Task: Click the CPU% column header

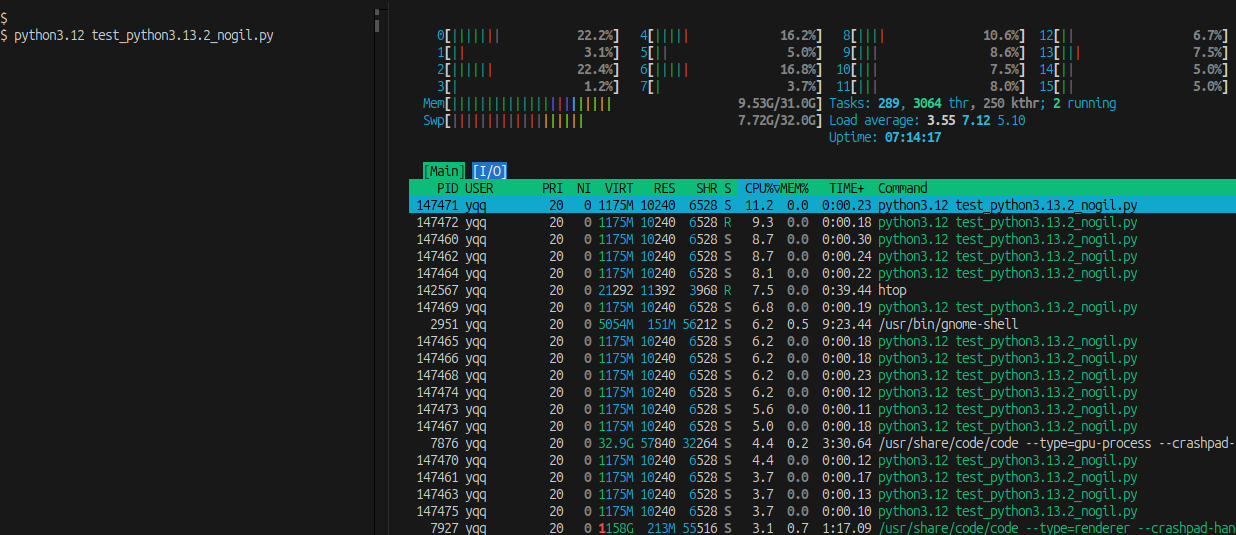Action: (x=761, y=188)
